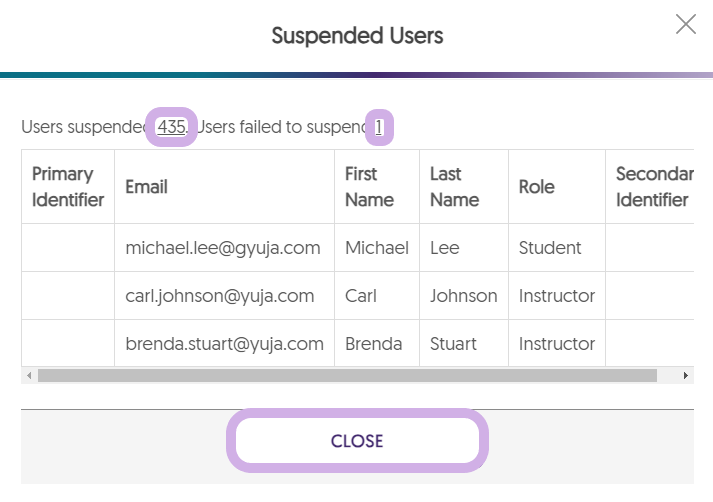Viewport: 713px width, 502px height.
Task: Select the Johnson last name cell
Action: pyautogui.click(x=463, y=296)
